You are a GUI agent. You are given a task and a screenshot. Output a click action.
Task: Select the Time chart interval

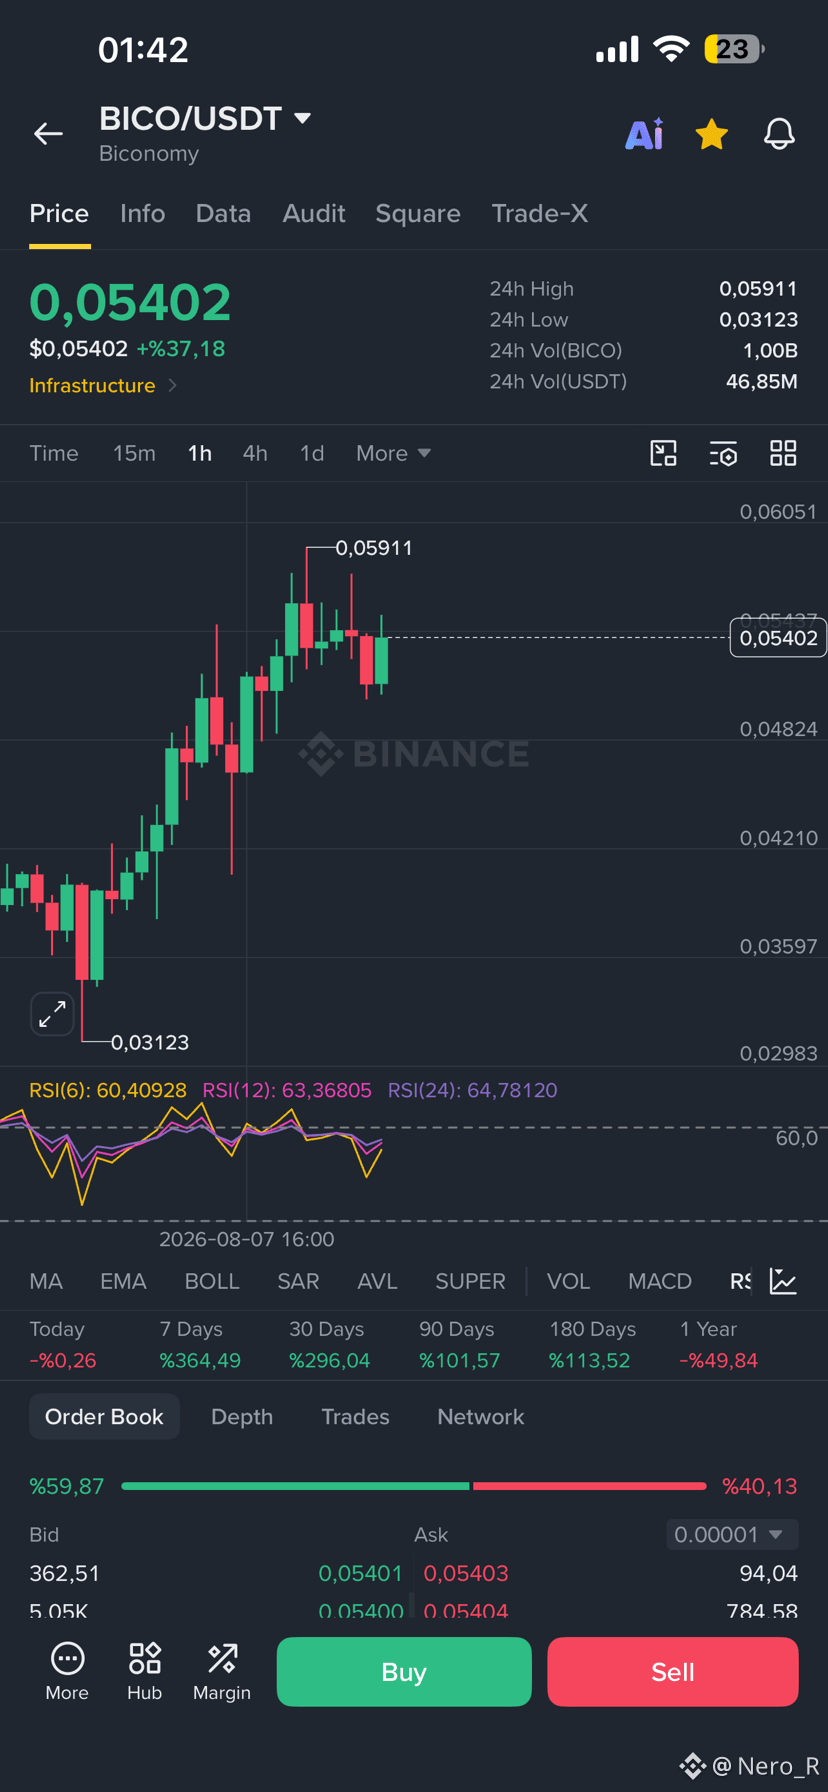click(x=54, y=453)
